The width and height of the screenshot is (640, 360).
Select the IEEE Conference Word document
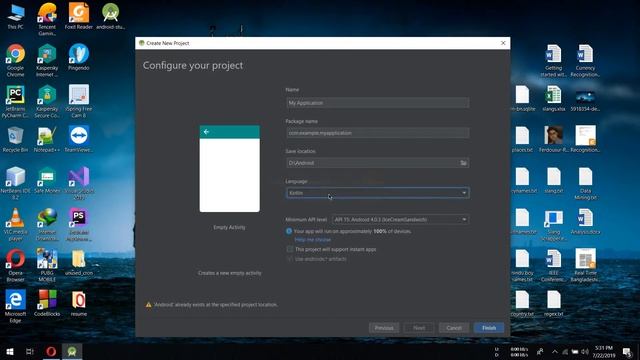553,266
